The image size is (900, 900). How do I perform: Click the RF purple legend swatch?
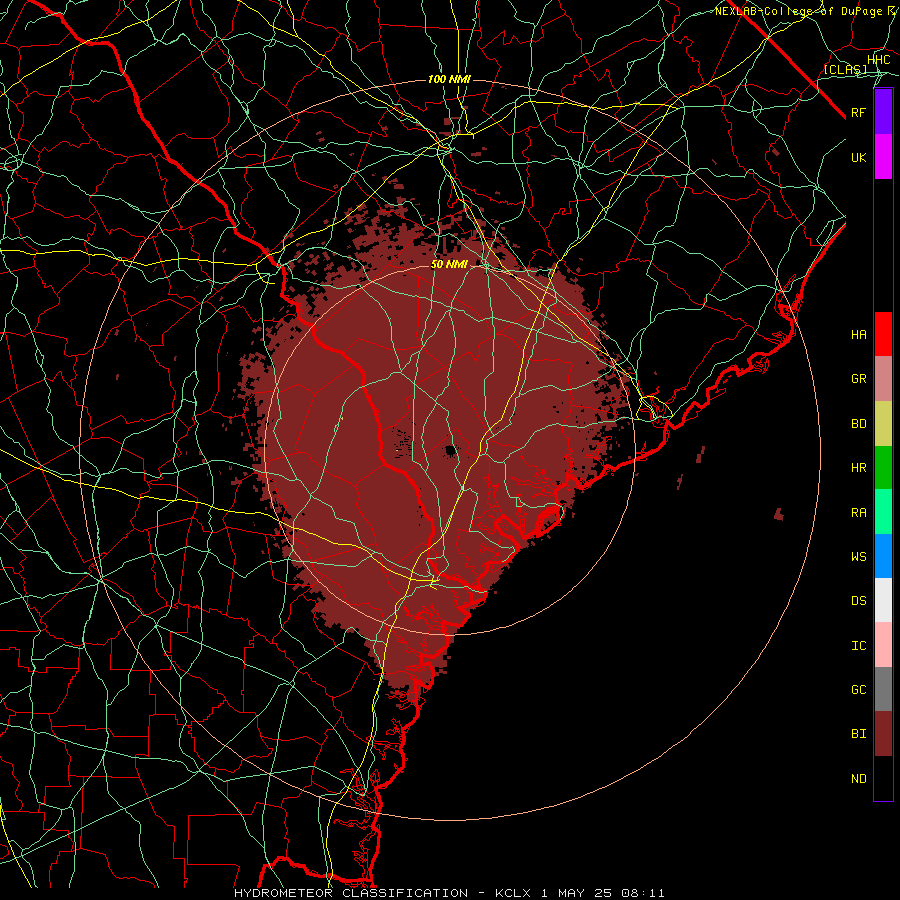[883, 112]
